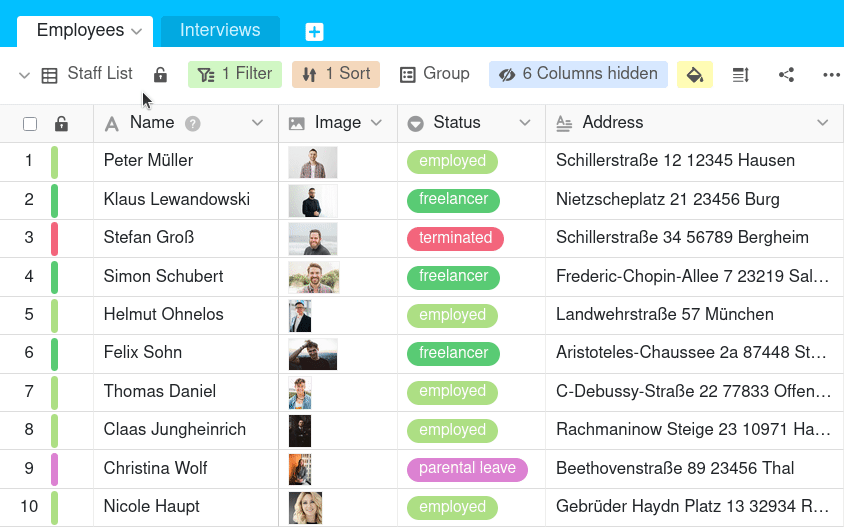Image resolution: width=844 pixels, height=527 pixels.
Task: Show the 6 hidden columns panel
Action: pos(578,74)
